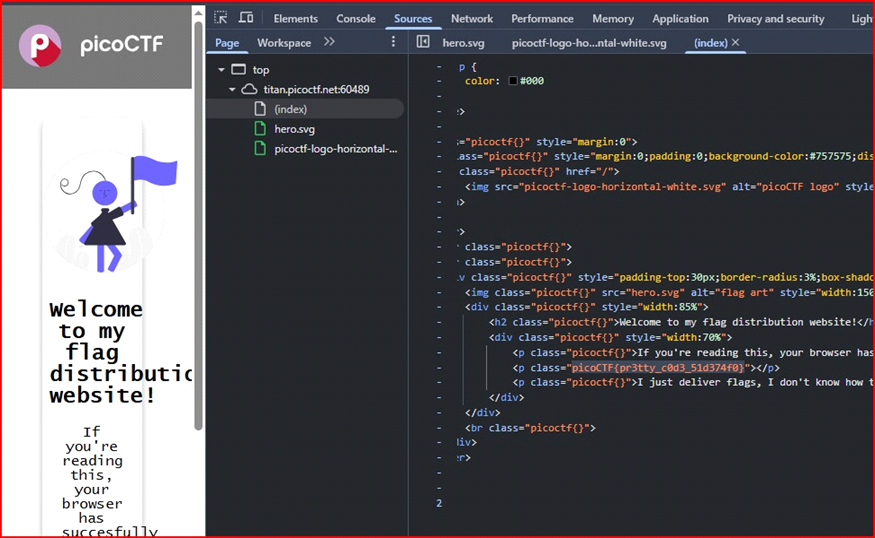Activate the inspect element picker icon

pos(220,18)
